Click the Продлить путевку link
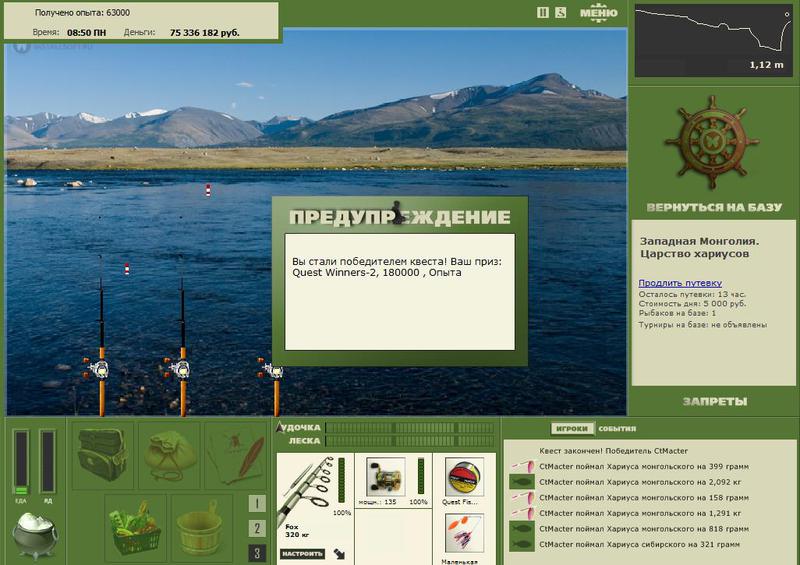 pos(680,283)
